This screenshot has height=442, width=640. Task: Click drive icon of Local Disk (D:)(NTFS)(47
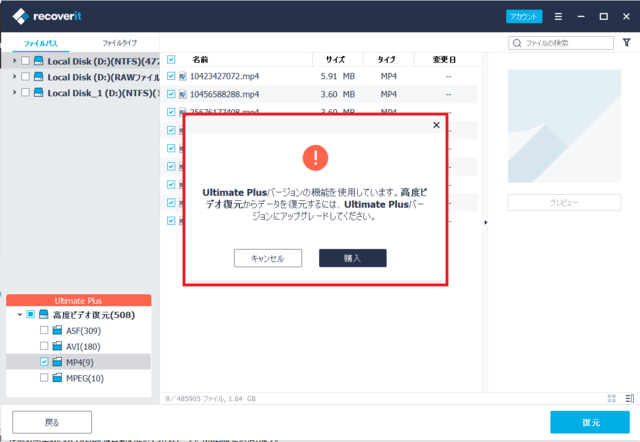coord(38,61)
